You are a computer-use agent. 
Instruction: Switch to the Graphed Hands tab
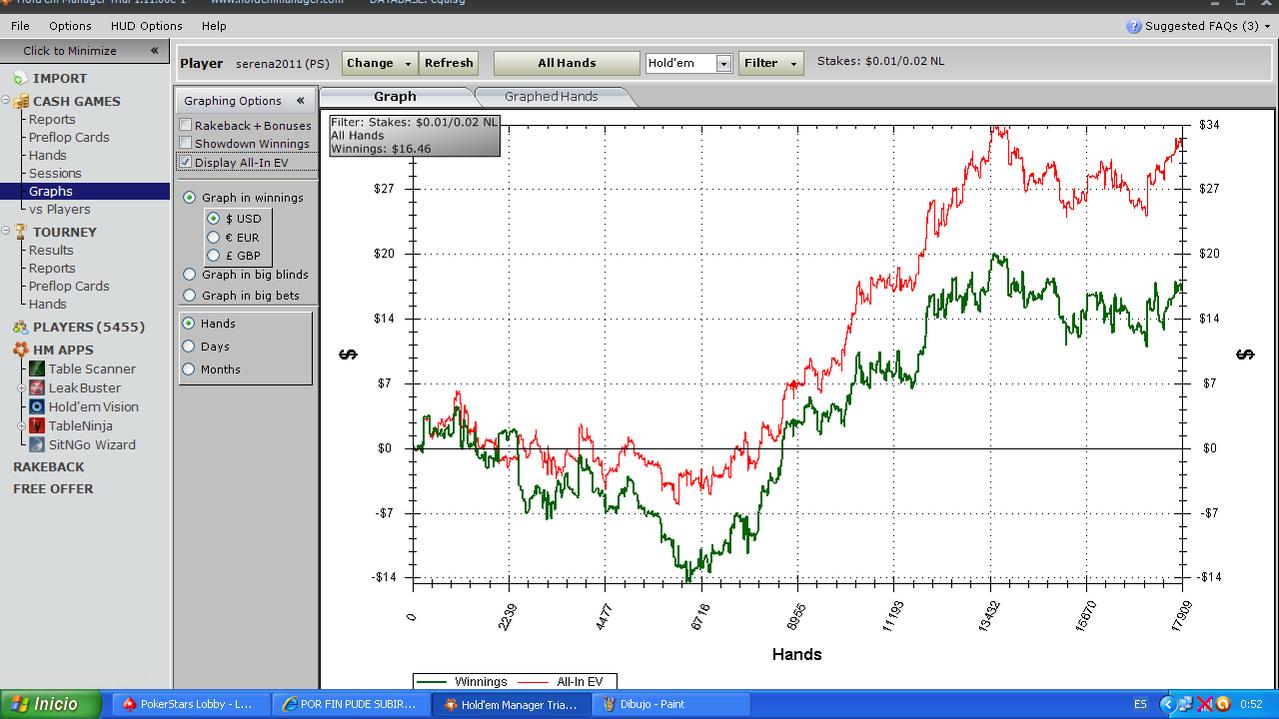coord(552,97)
